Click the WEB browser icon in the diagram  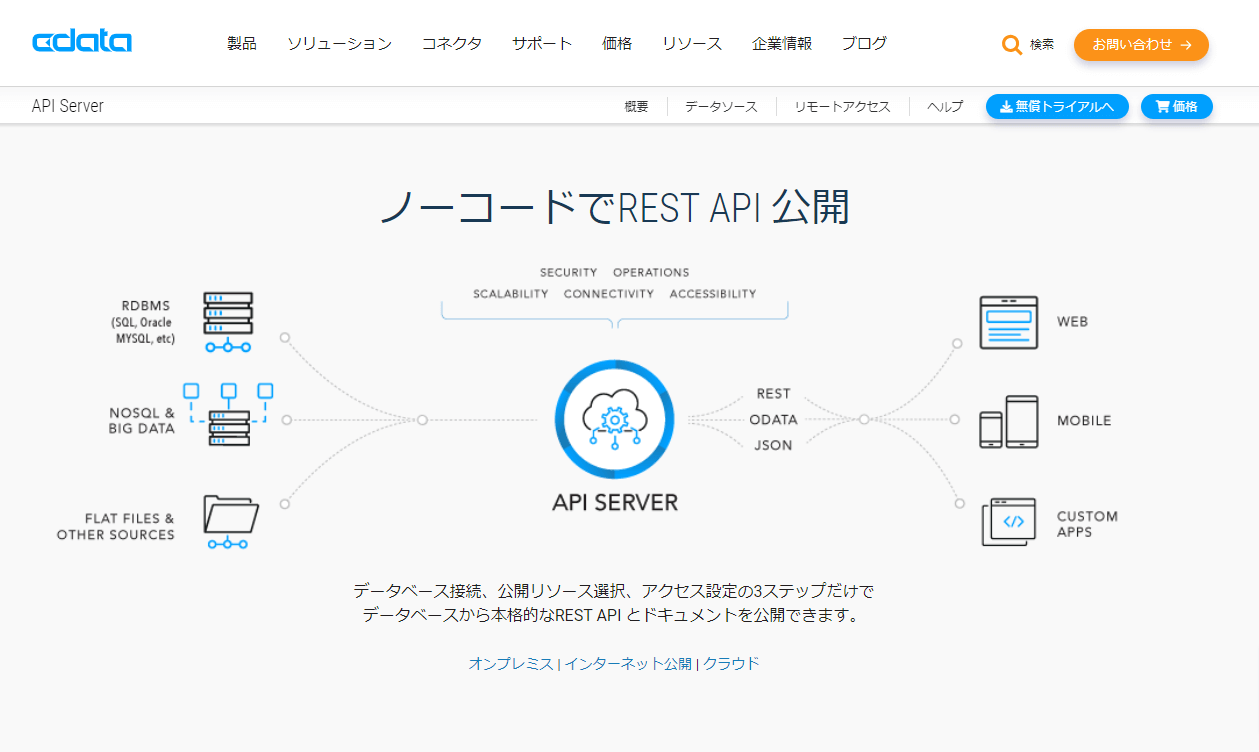pos(1009,320)
